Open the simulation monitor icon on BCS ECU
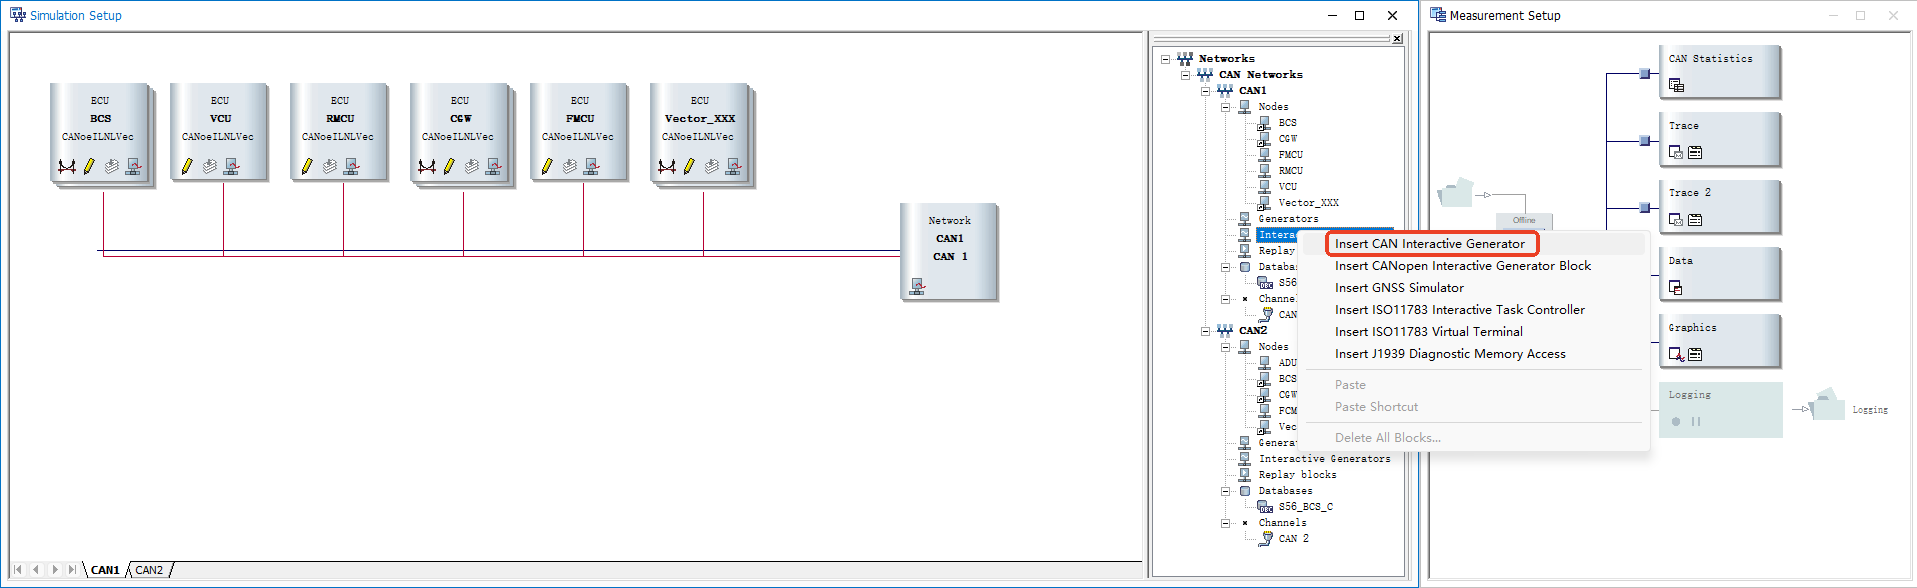This screenshot has width=1917, height=588. click(x=133, y=167)
